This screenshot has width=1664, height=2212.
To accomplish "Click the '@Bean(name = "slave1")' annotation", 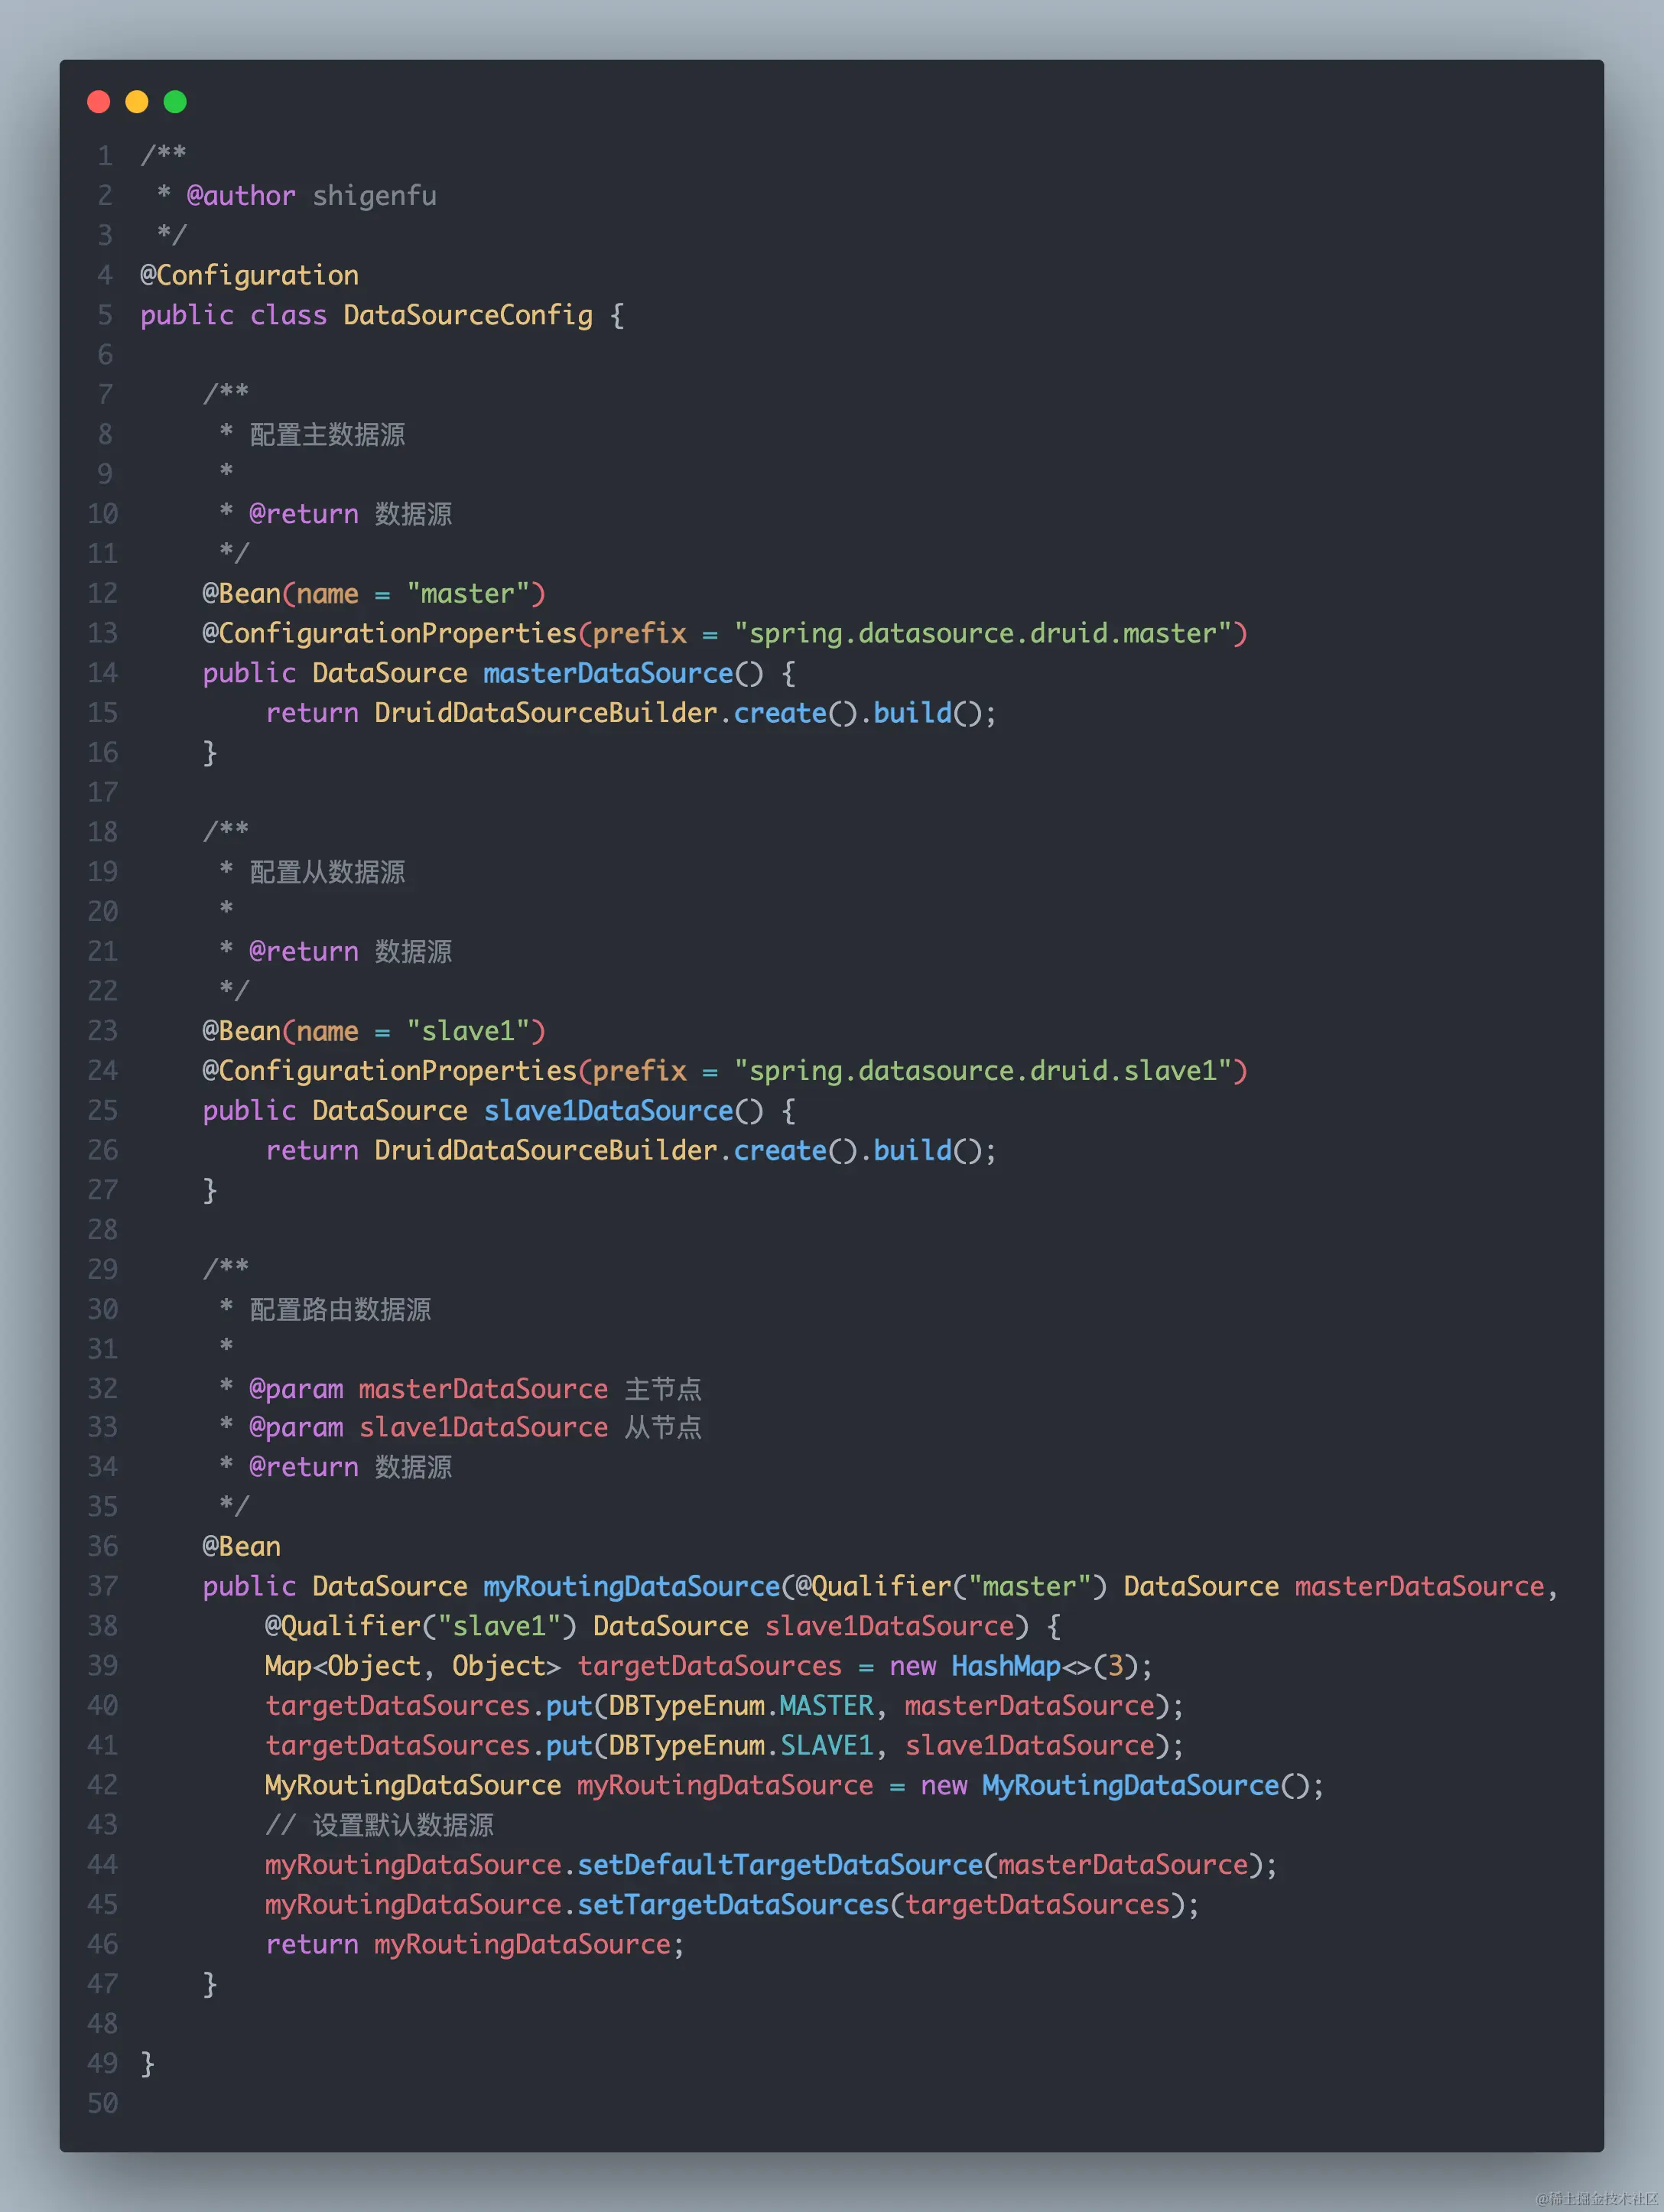I will click(x=374, y=1031).
